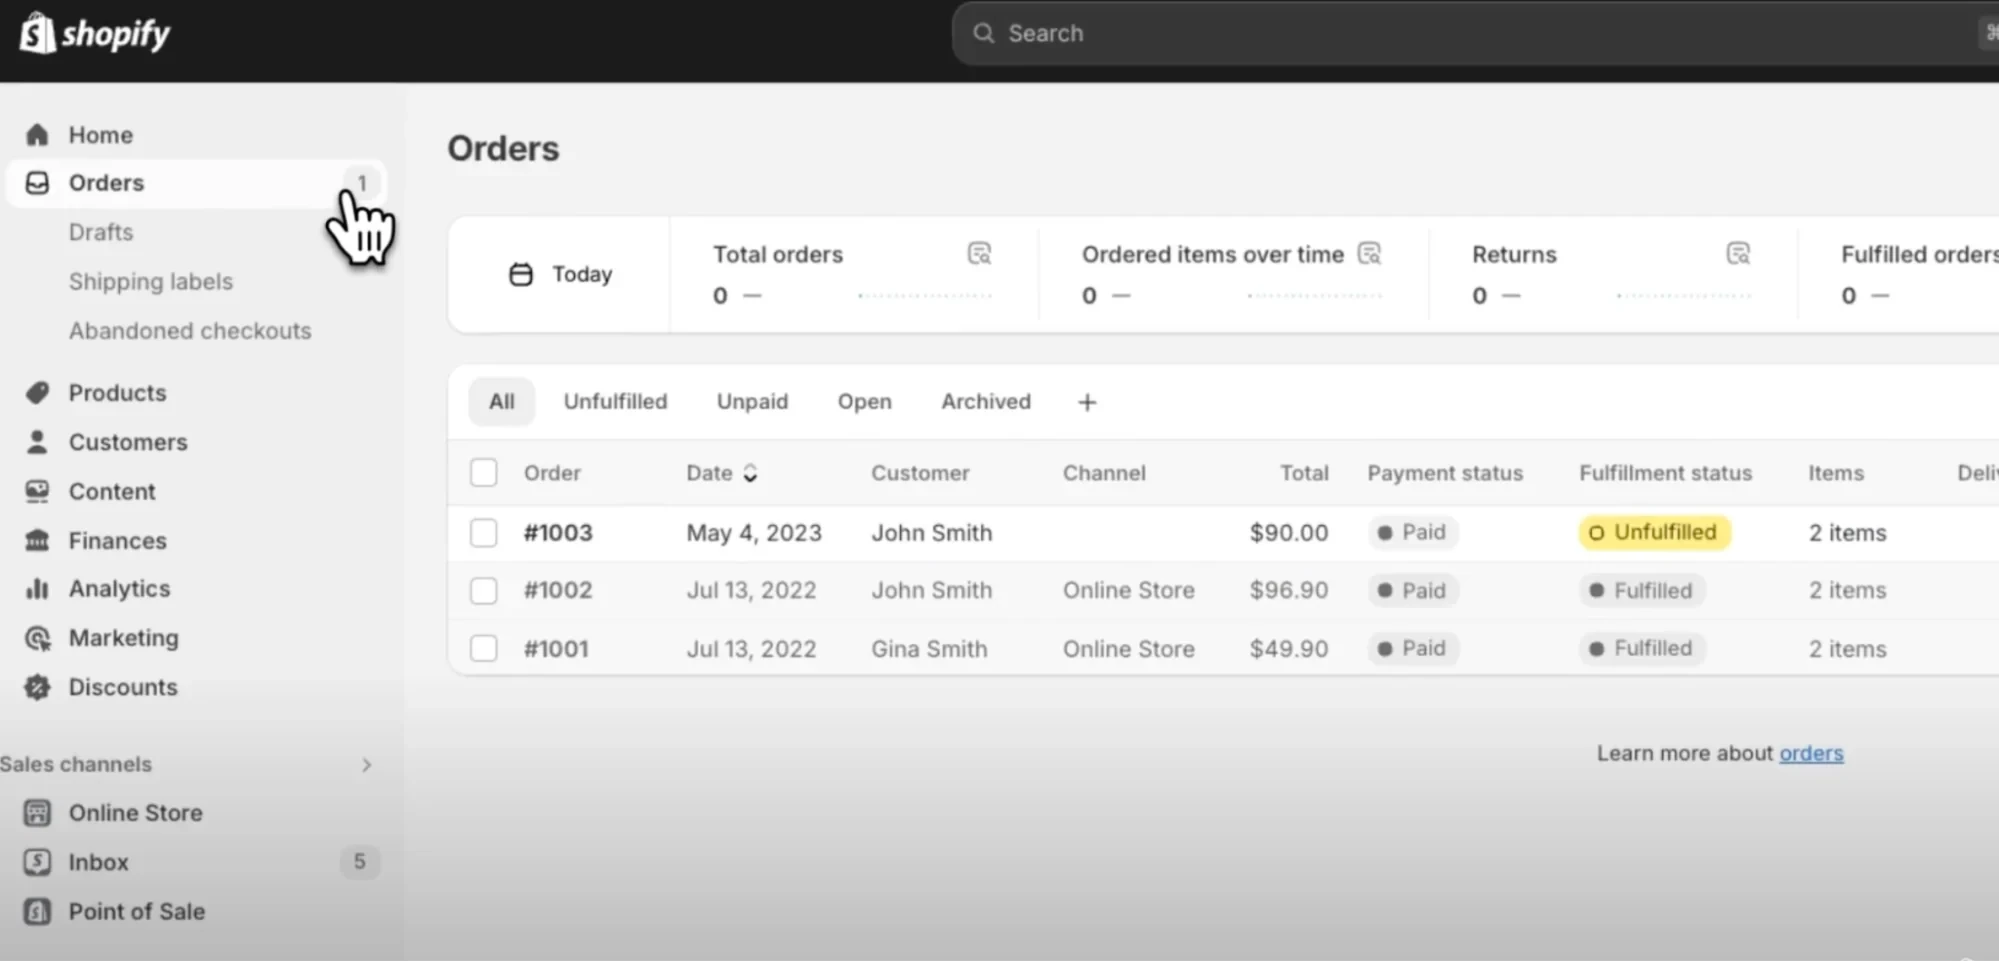The width and height of the screenshot is (1999, 962).
Task: Click the Marketing target icon in the sidebar
Action: pyautogui.click(x=37, y=638)
